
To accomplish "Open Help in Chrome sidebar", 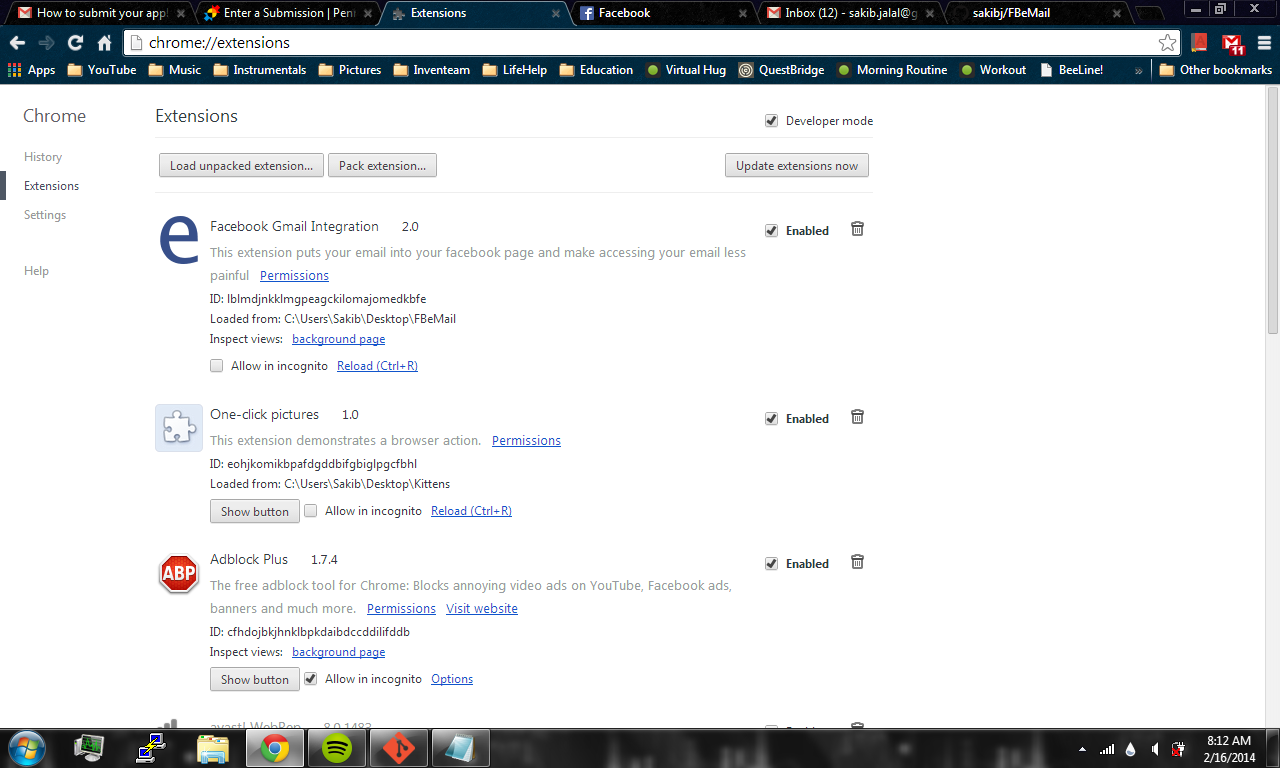I will [36, 271].
